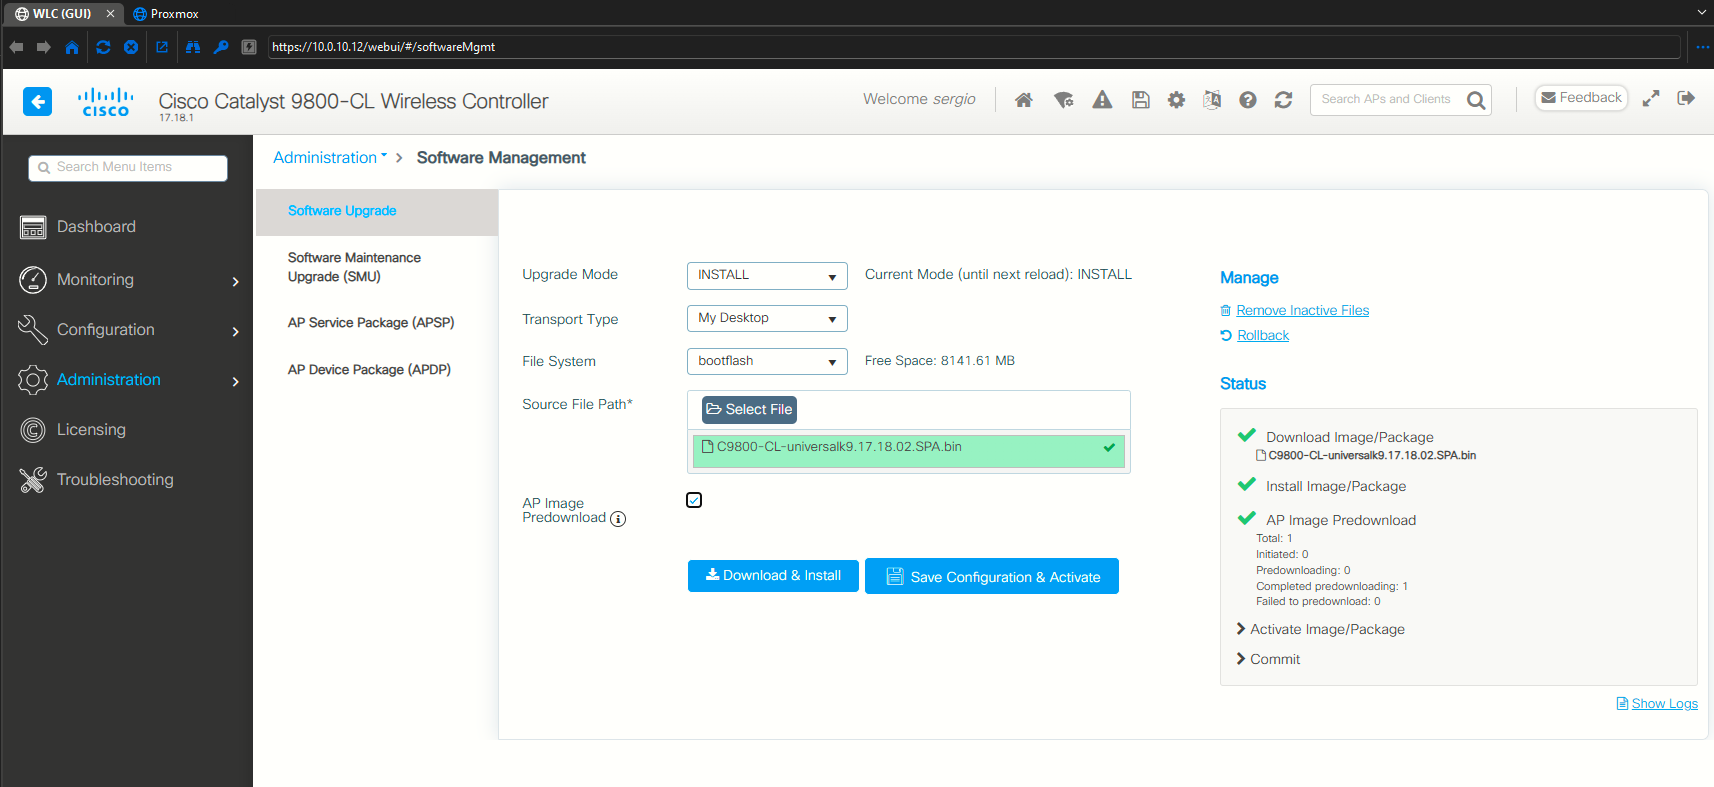Open the Upgrade Mode dropdown

pyautogui.click(x=767, y=276)
